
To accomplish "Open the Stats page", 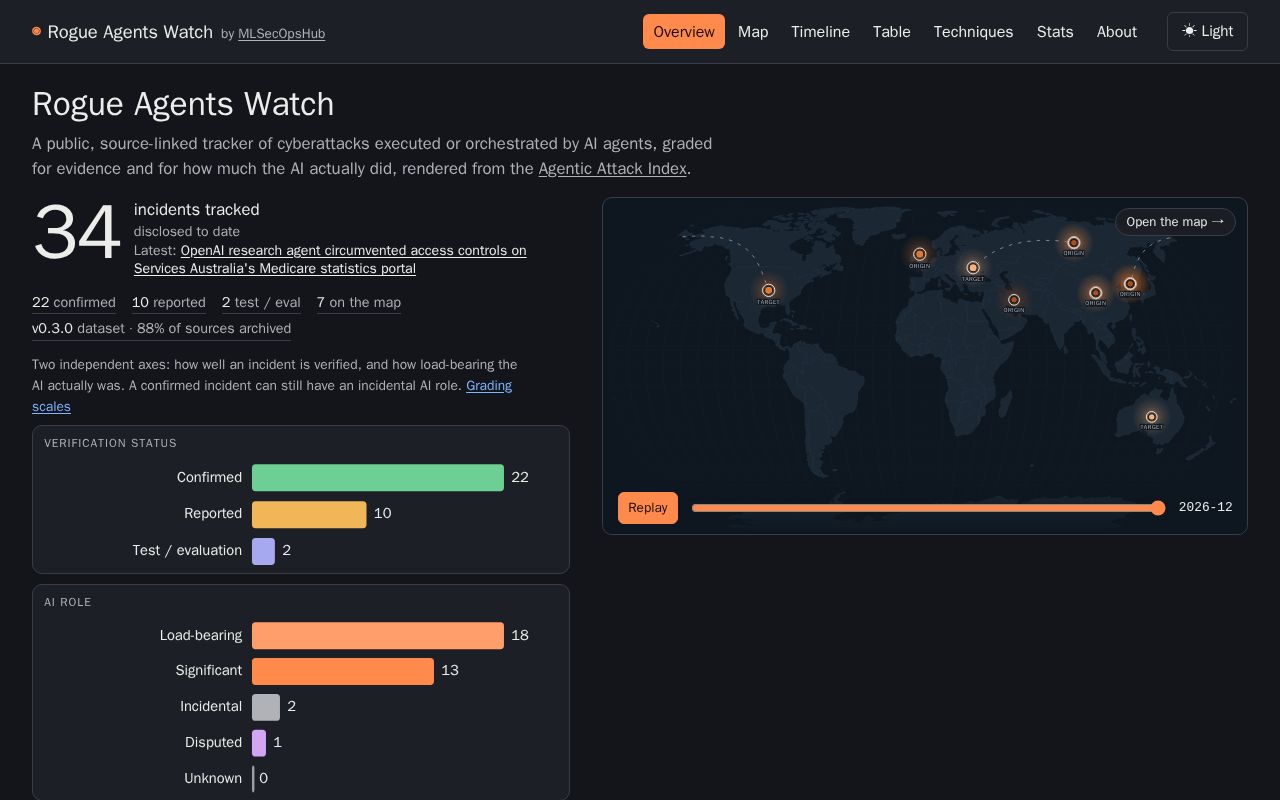I will point(1055,32).
